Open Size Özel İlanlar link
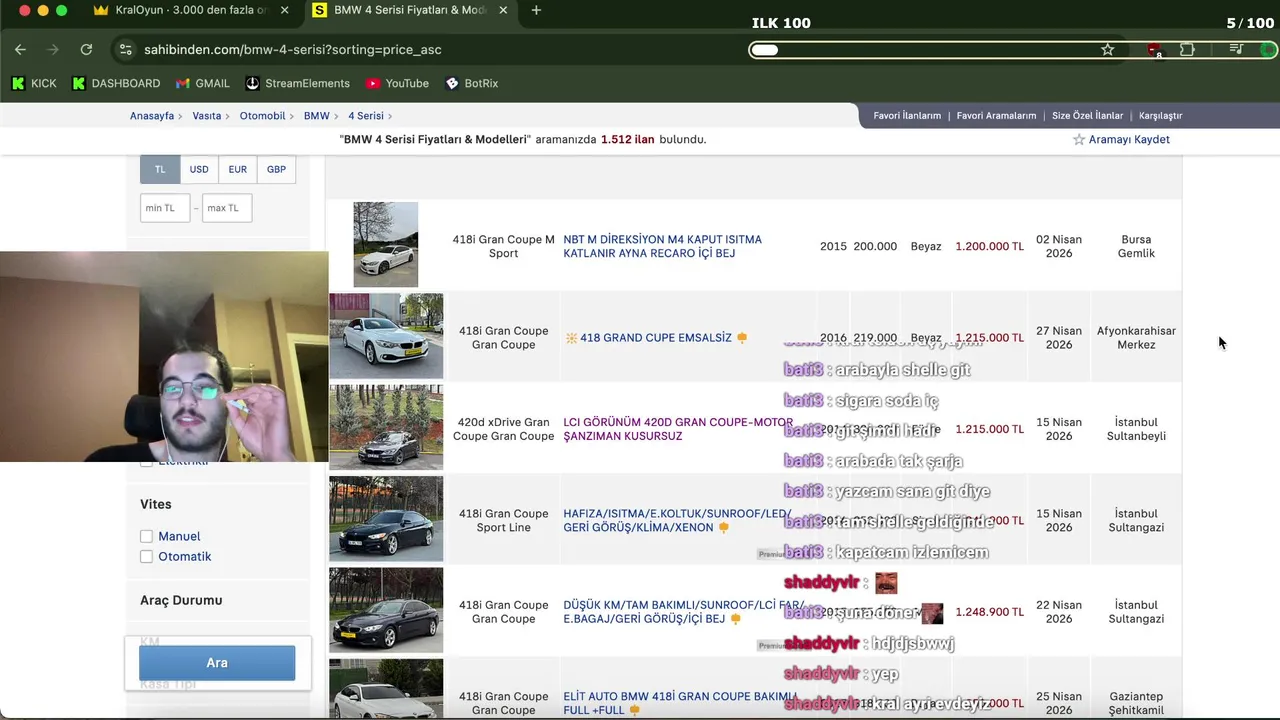 coord(1087,116)
